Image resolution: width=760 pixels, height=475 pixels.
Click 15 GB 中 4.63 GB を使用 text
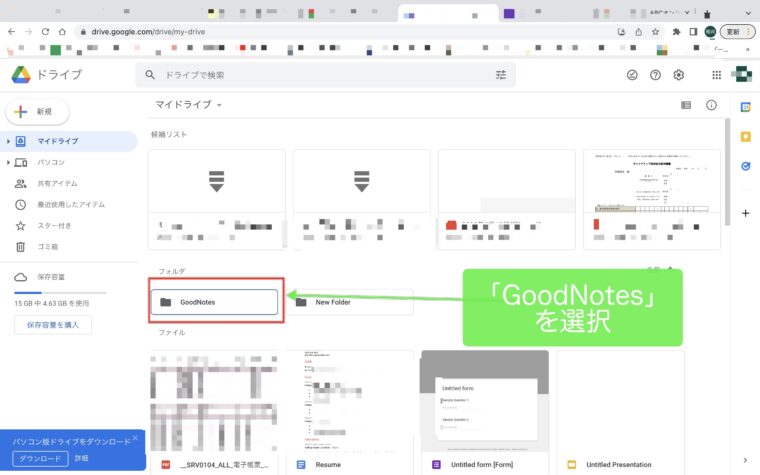(51, 303)
